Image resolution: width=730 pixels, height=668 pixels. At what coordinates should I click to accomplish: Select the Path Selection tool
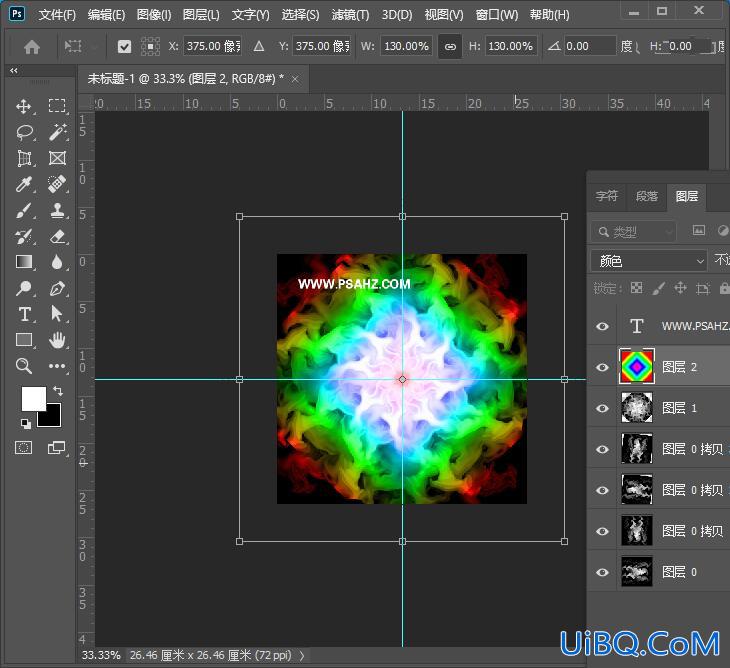[x=57, y=314]
